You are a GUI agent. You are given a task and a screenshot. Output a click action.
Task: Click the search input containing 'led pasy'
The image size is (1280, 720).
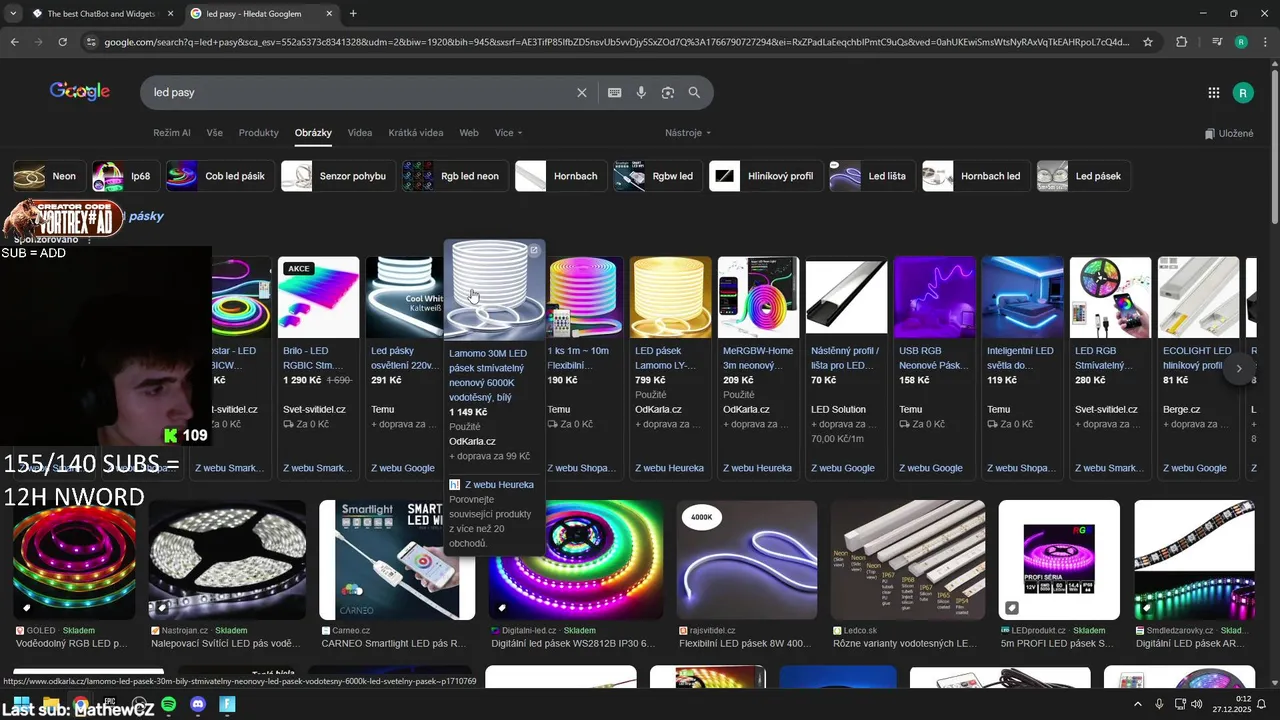(x=360, y=92)
